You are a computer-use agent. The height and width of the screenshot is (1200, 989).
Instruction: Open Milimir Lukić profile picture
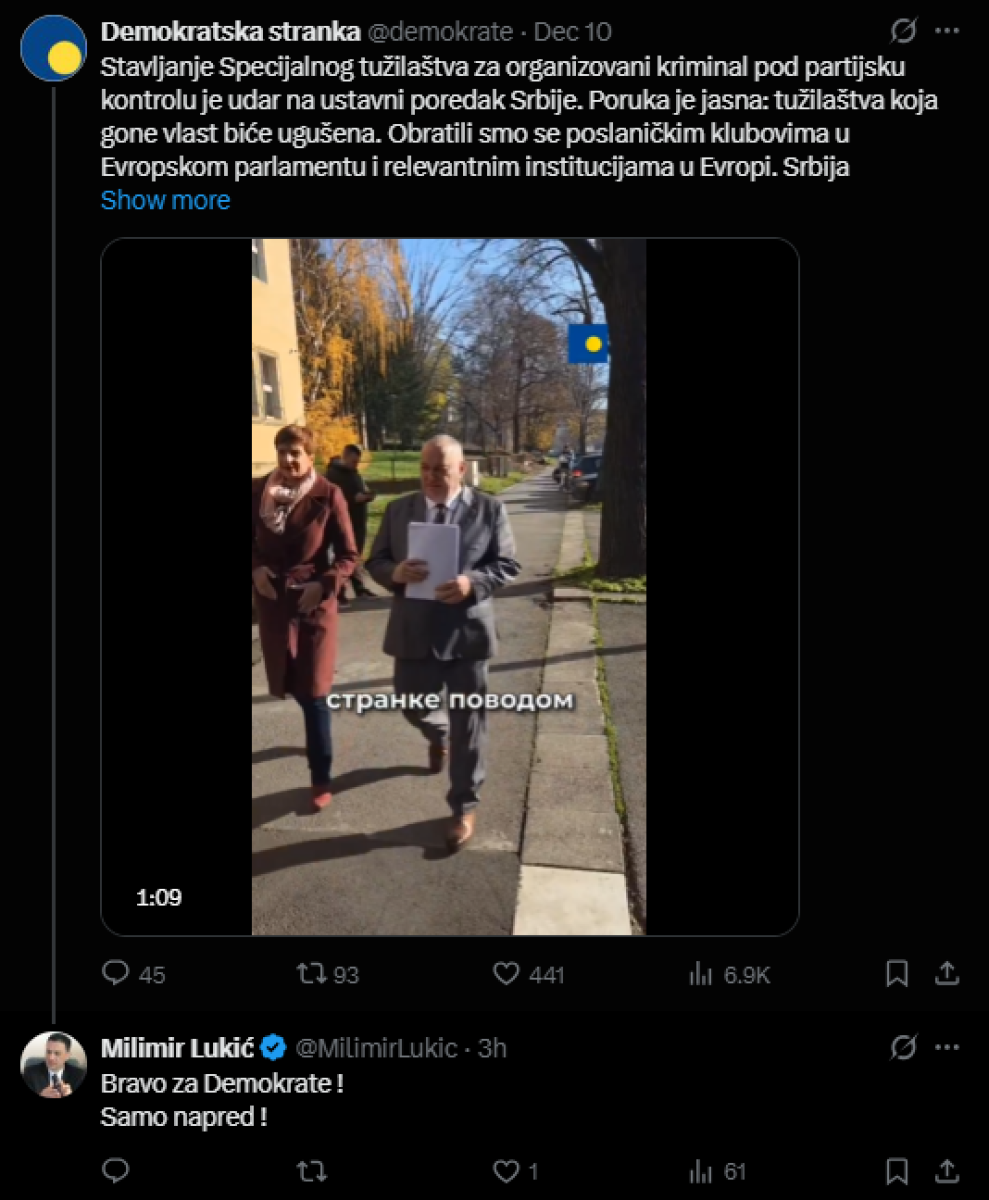click(53, 1064)
